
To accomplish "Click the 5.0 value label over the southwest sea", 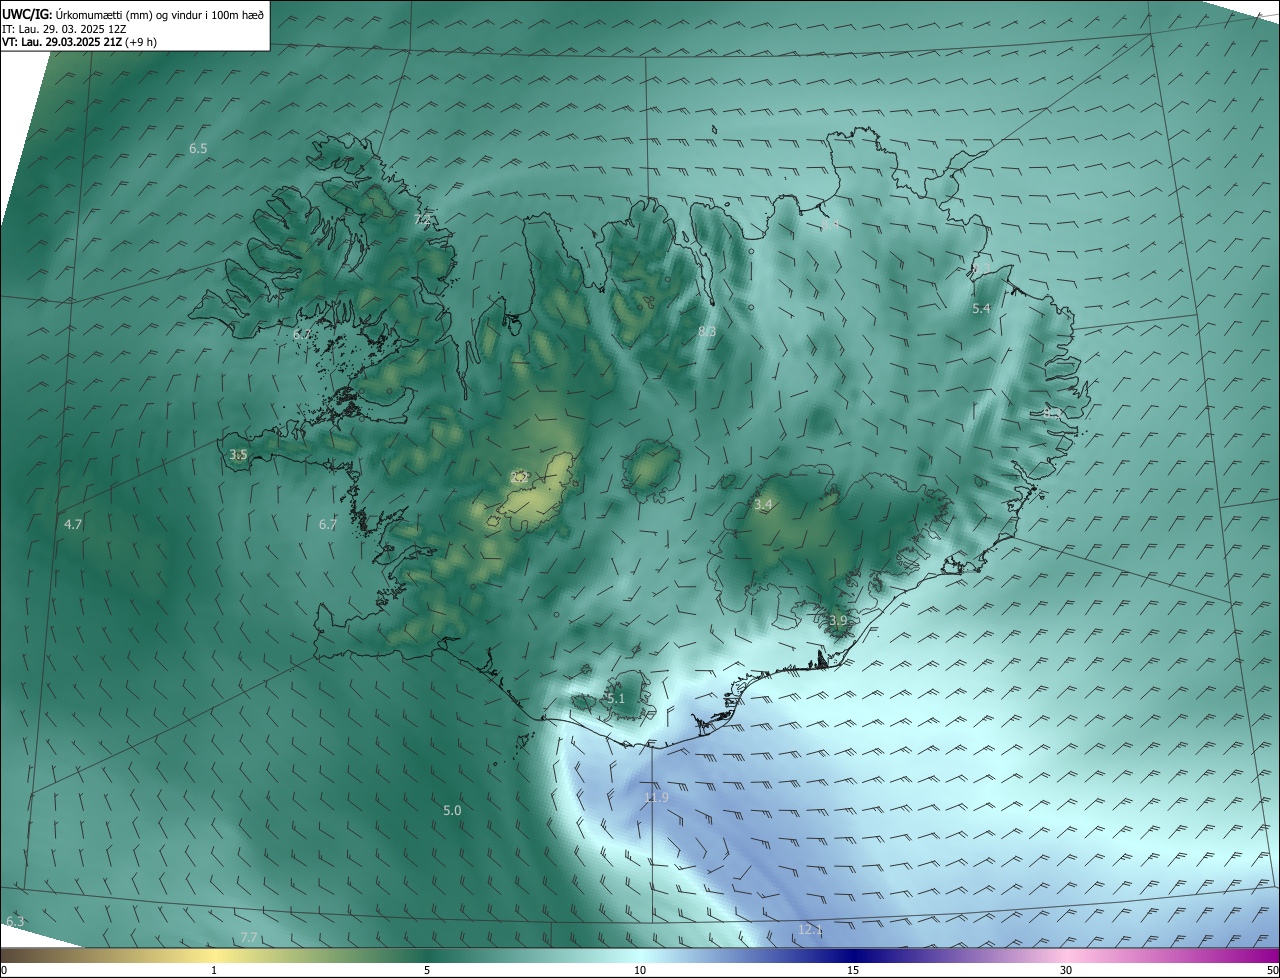I will pyautogui.click(x=452, y=810).
